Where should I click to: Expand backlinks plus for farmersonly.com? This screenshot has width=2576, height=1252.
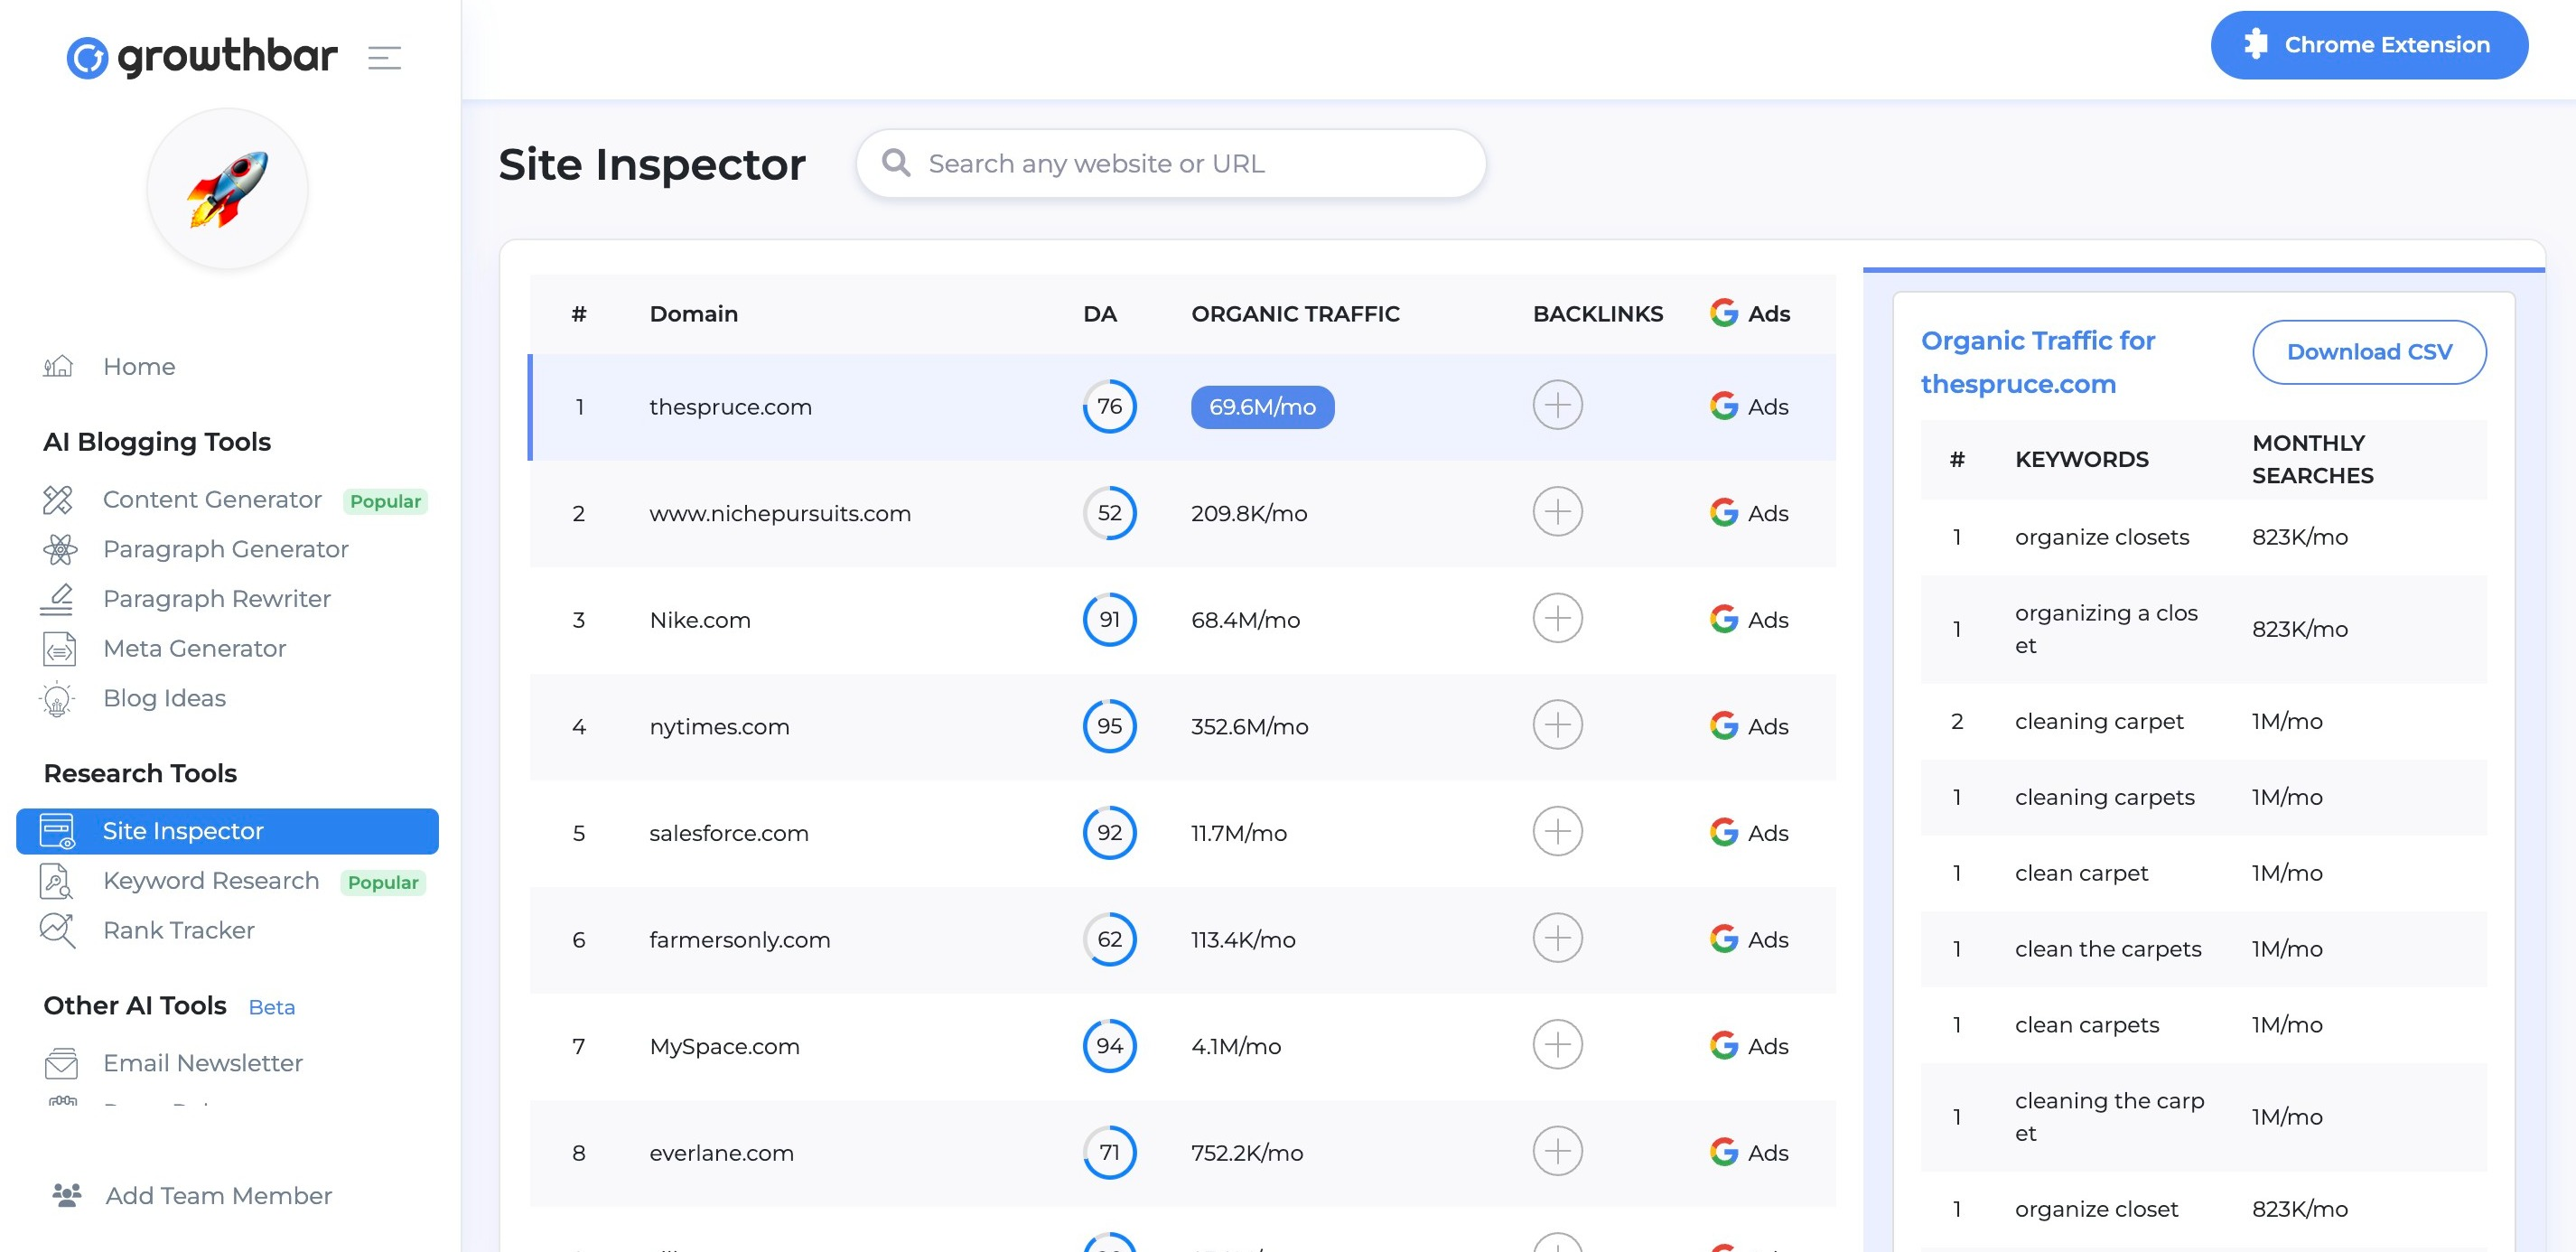click(1557, 939)
